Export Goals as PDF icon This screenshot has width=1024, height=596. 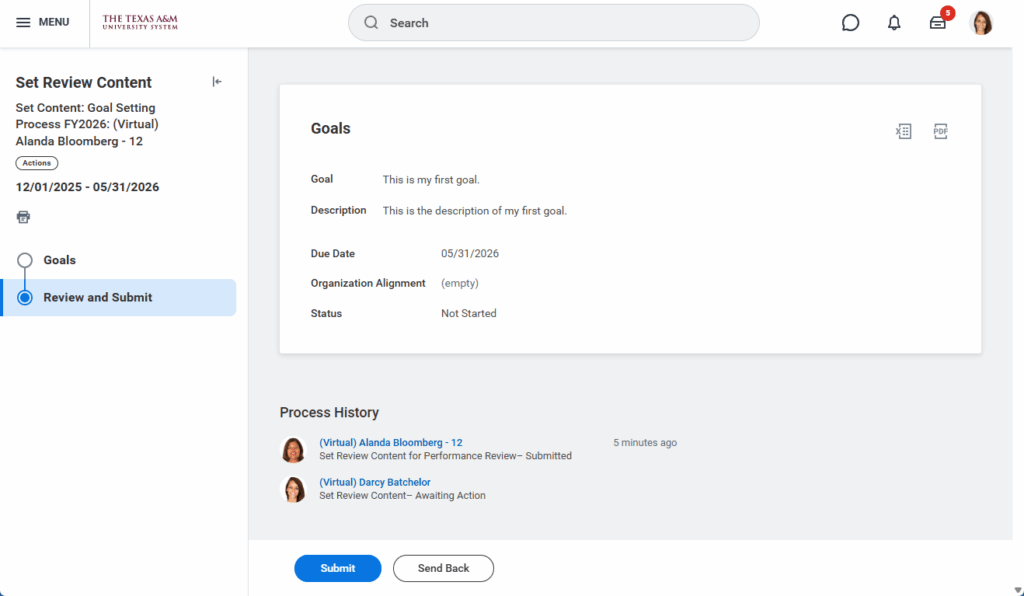tap(940, 131)
